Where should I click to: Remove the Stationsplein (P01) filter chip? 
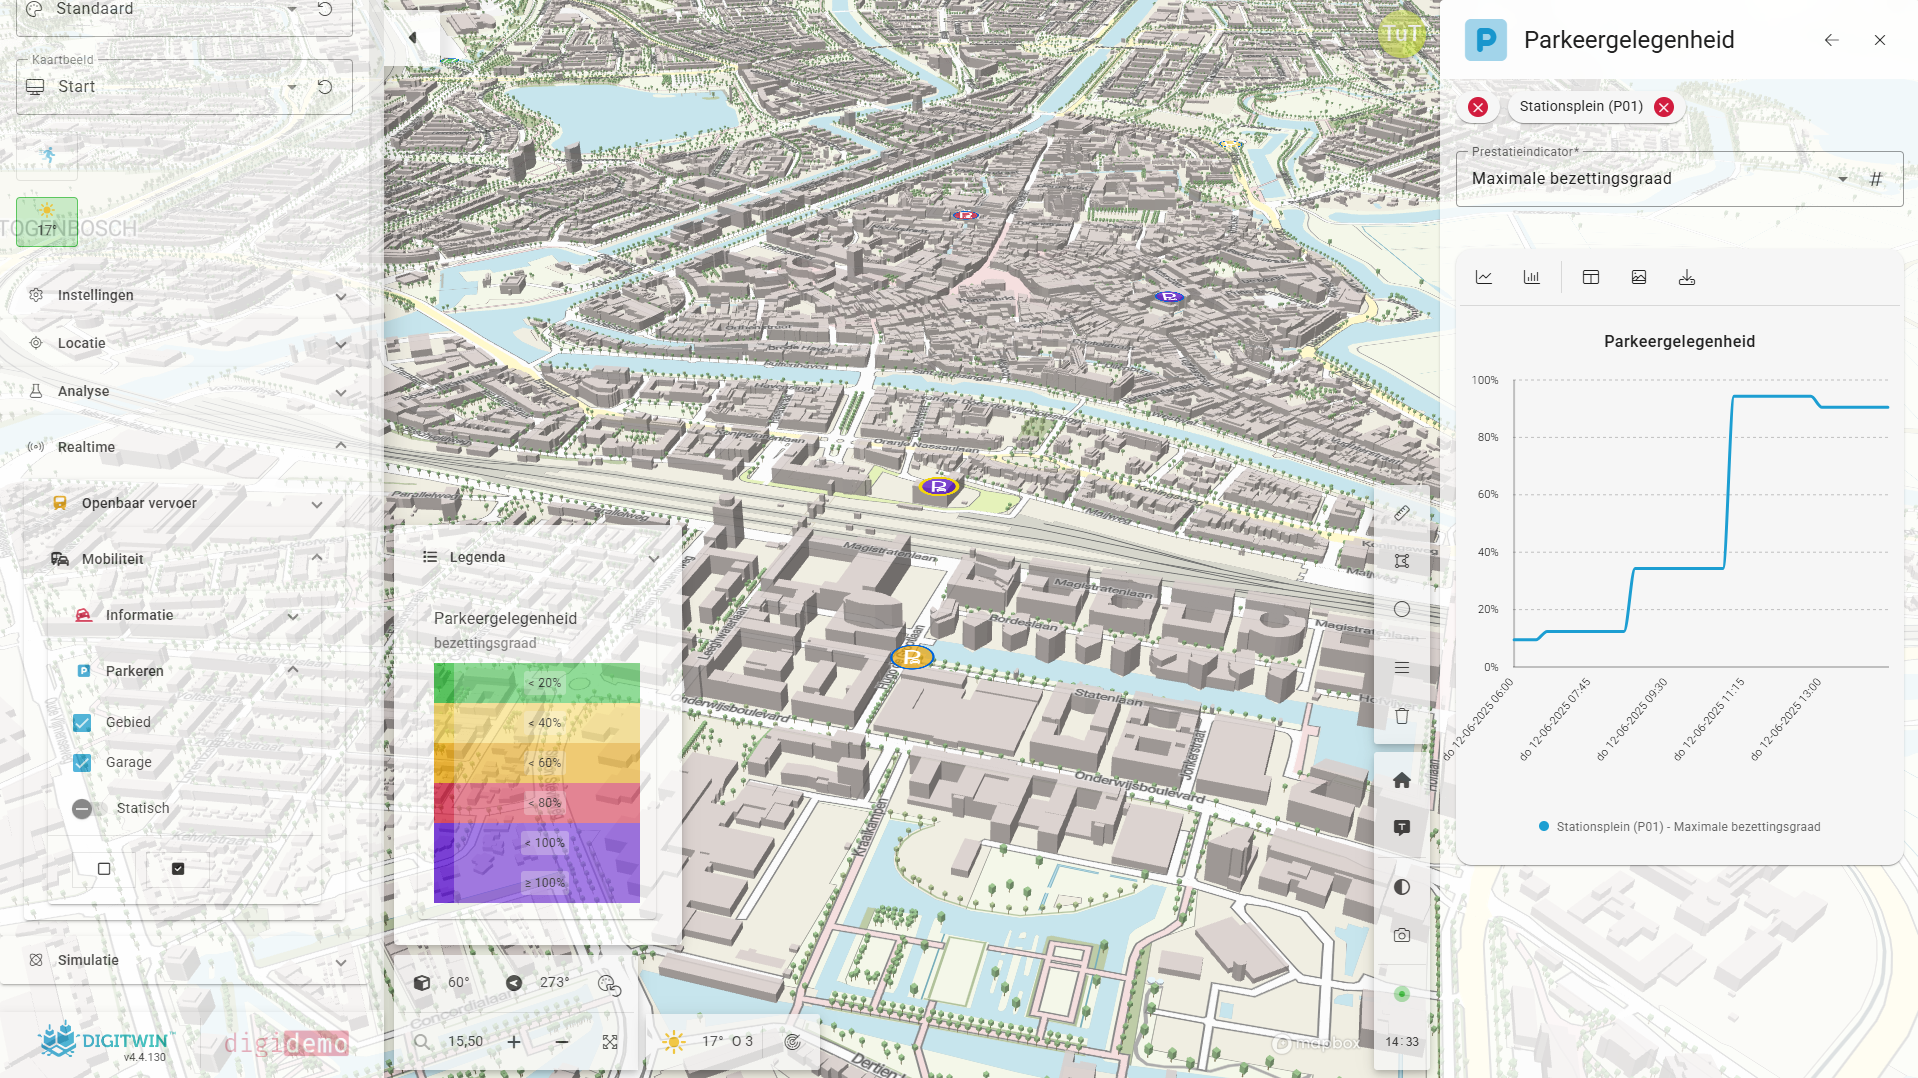1663,107
